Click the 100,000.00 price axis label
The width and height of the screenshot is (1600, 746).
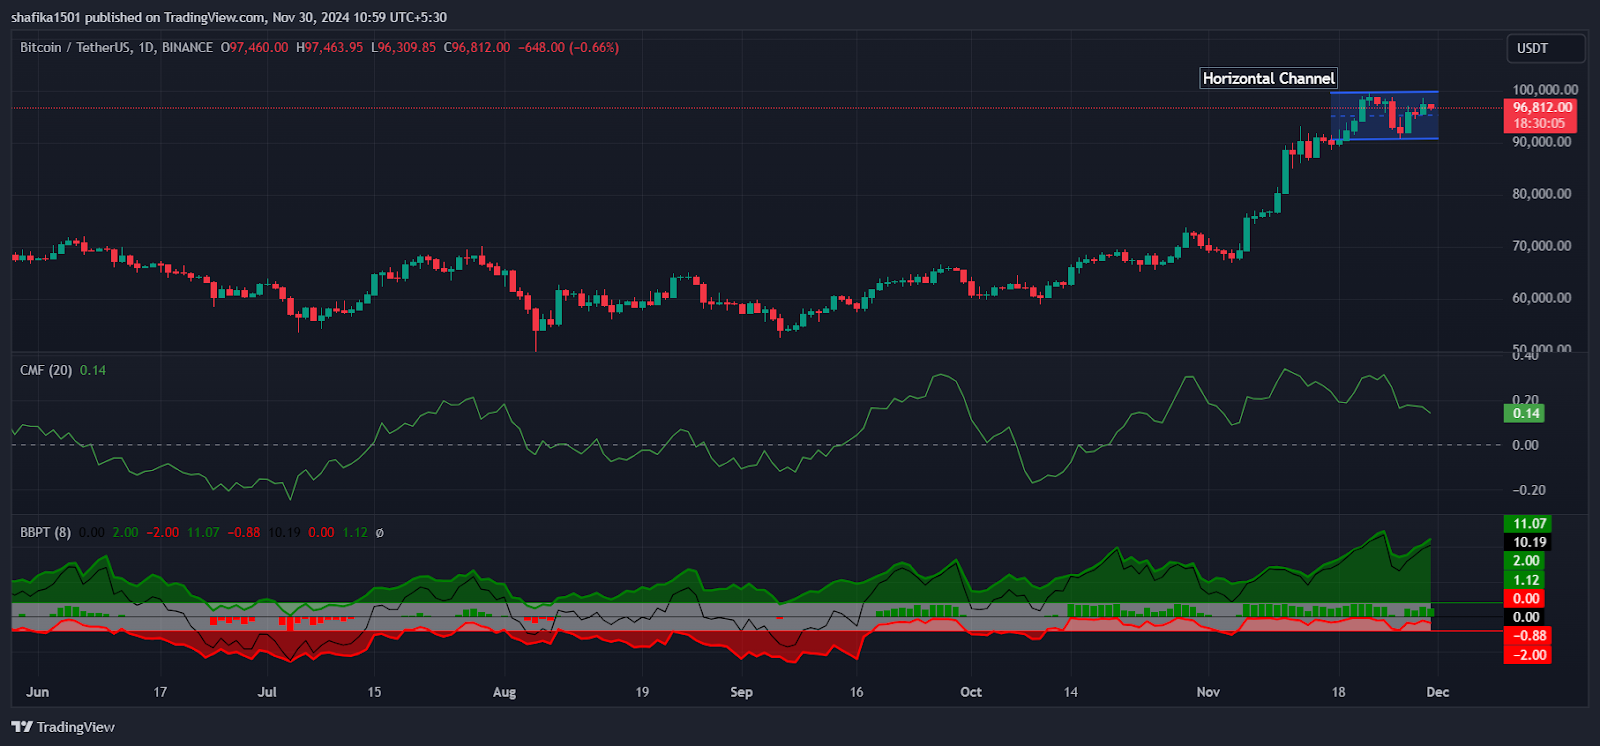(x=1545, y=90)
